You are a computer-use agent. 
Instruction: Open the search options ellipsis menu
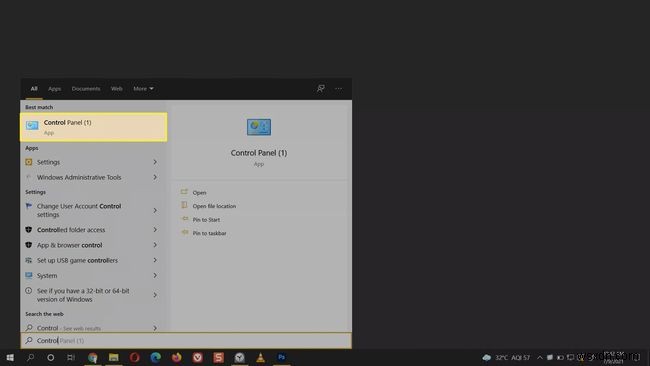click(339, 89)
